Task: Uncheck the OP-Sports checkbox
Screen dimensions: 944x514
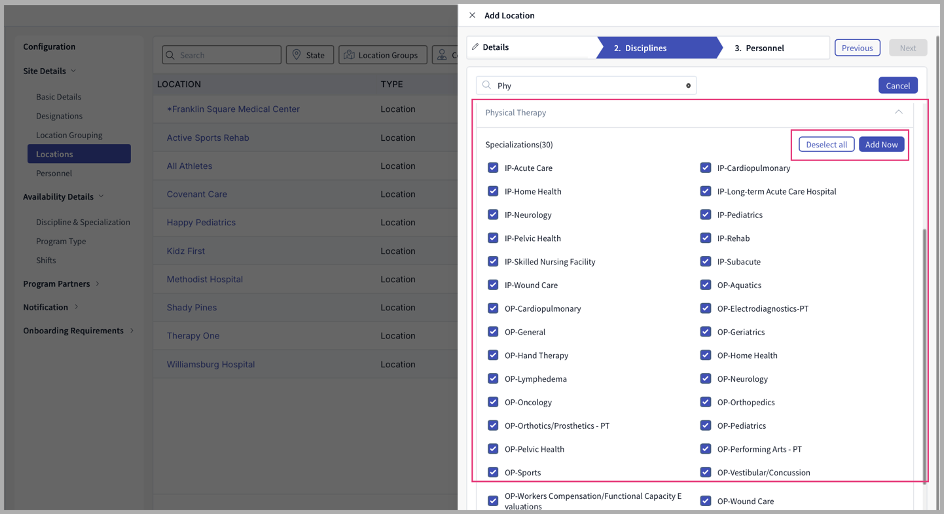Action: (x=493, y=473)
